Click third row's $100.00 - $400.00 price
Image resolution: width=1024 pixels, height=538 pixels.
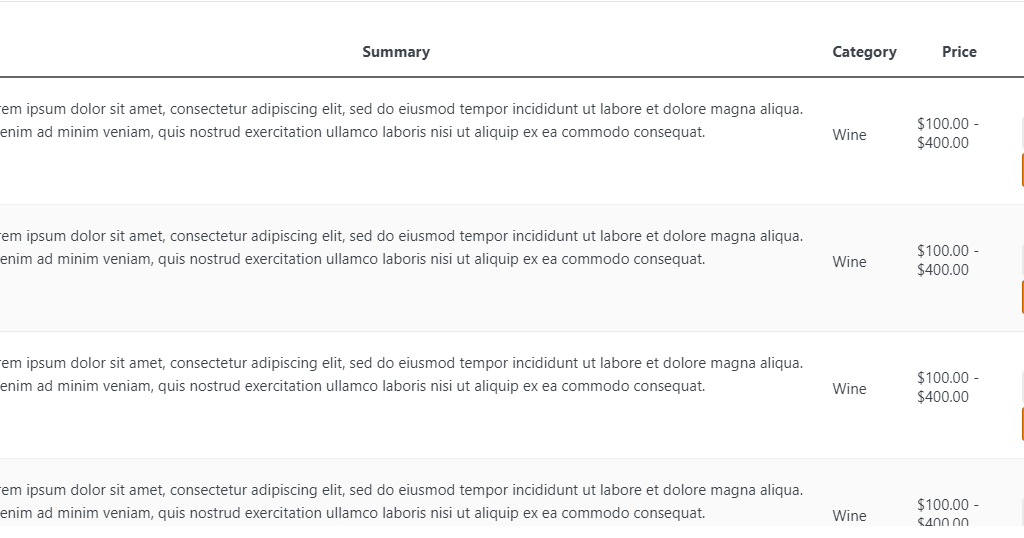click(x=948, y=387)
